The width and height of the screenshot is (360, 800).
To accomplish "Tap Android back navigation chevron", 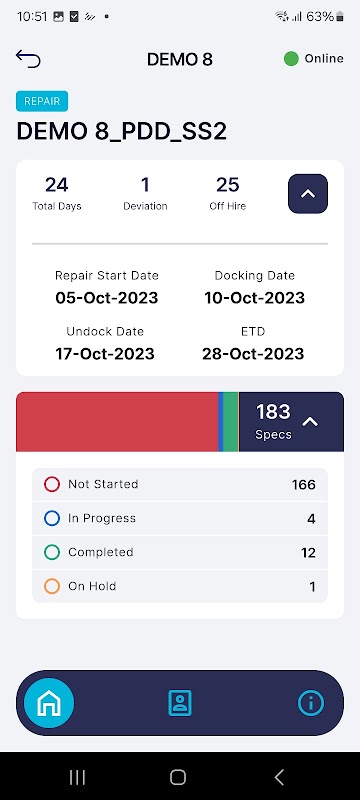I will point(279,777).
